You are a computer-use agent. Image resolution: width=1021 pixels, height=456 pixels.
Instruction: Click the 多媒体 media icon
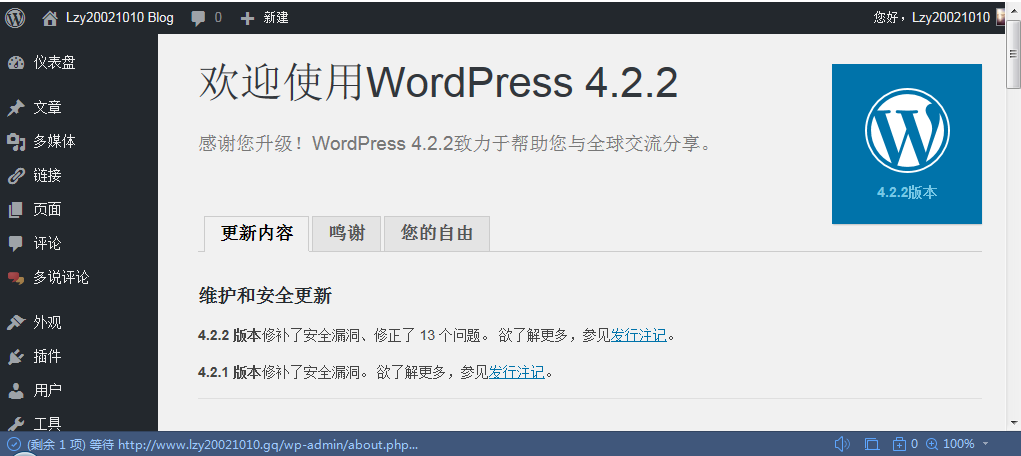16,142
